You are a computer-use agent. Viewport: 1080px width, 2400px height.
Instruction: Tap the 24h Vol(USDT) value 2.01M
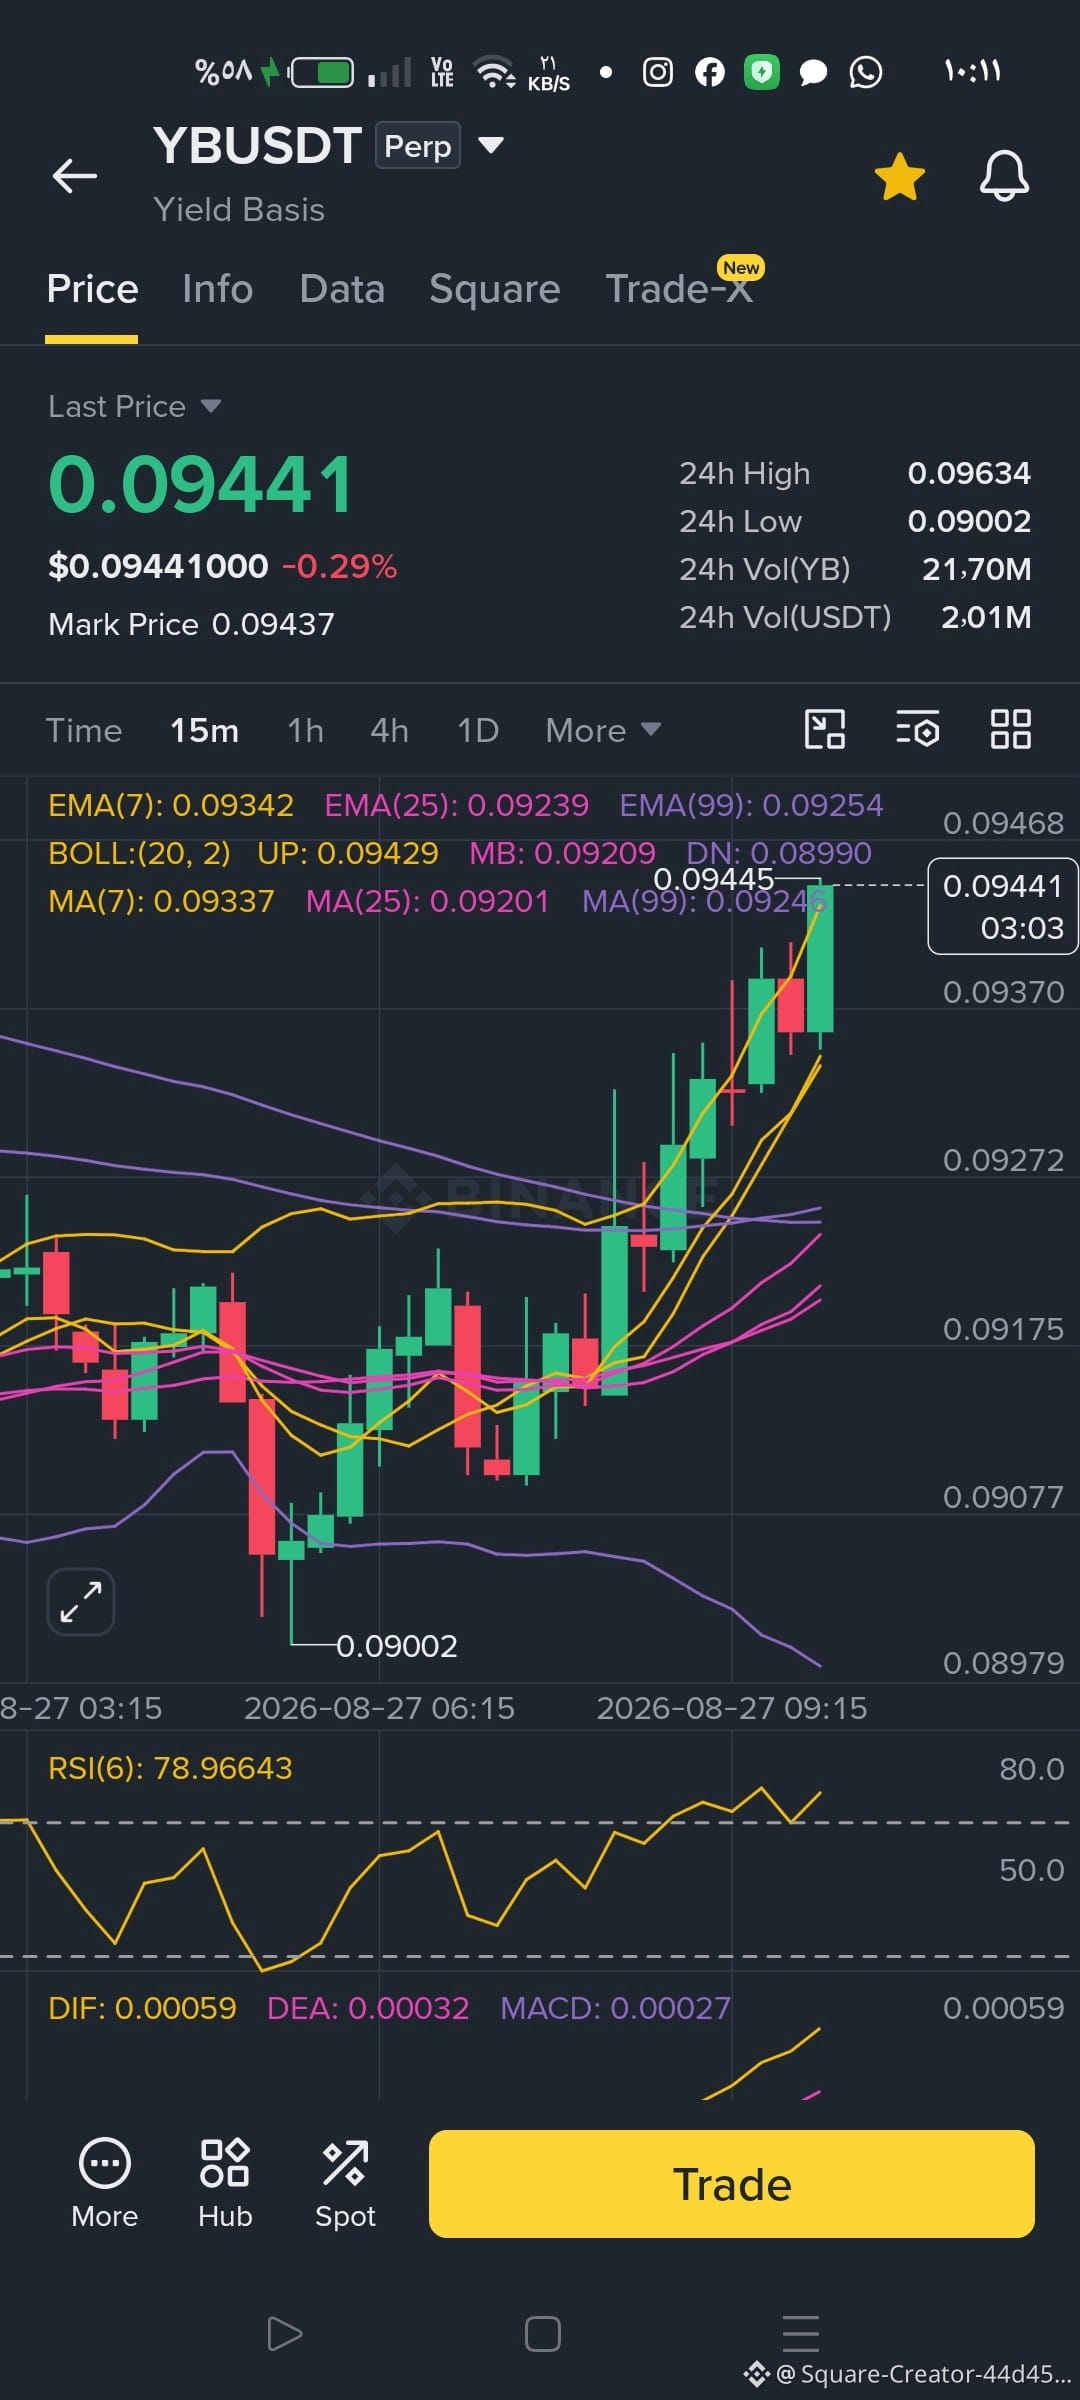pos(986,617)
